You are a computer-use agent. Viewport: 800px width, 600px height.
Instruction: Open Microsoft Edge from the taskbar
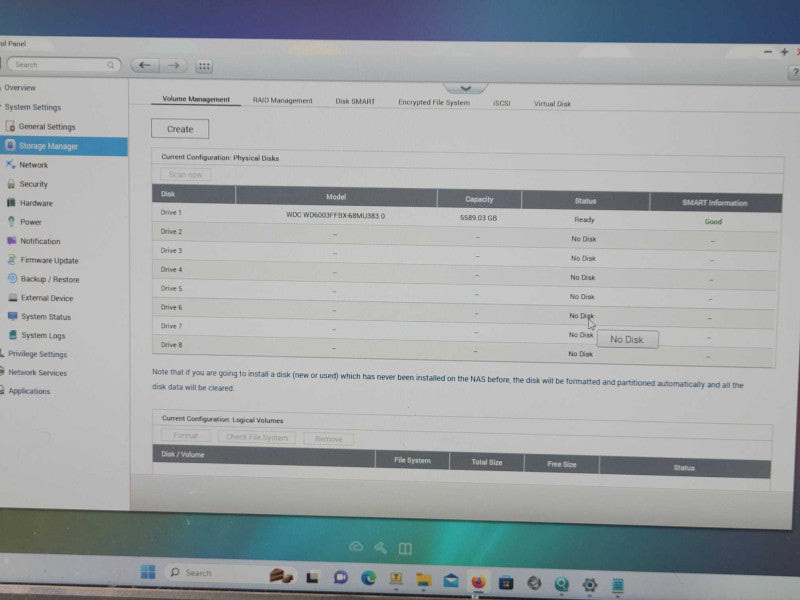(368, 578)
